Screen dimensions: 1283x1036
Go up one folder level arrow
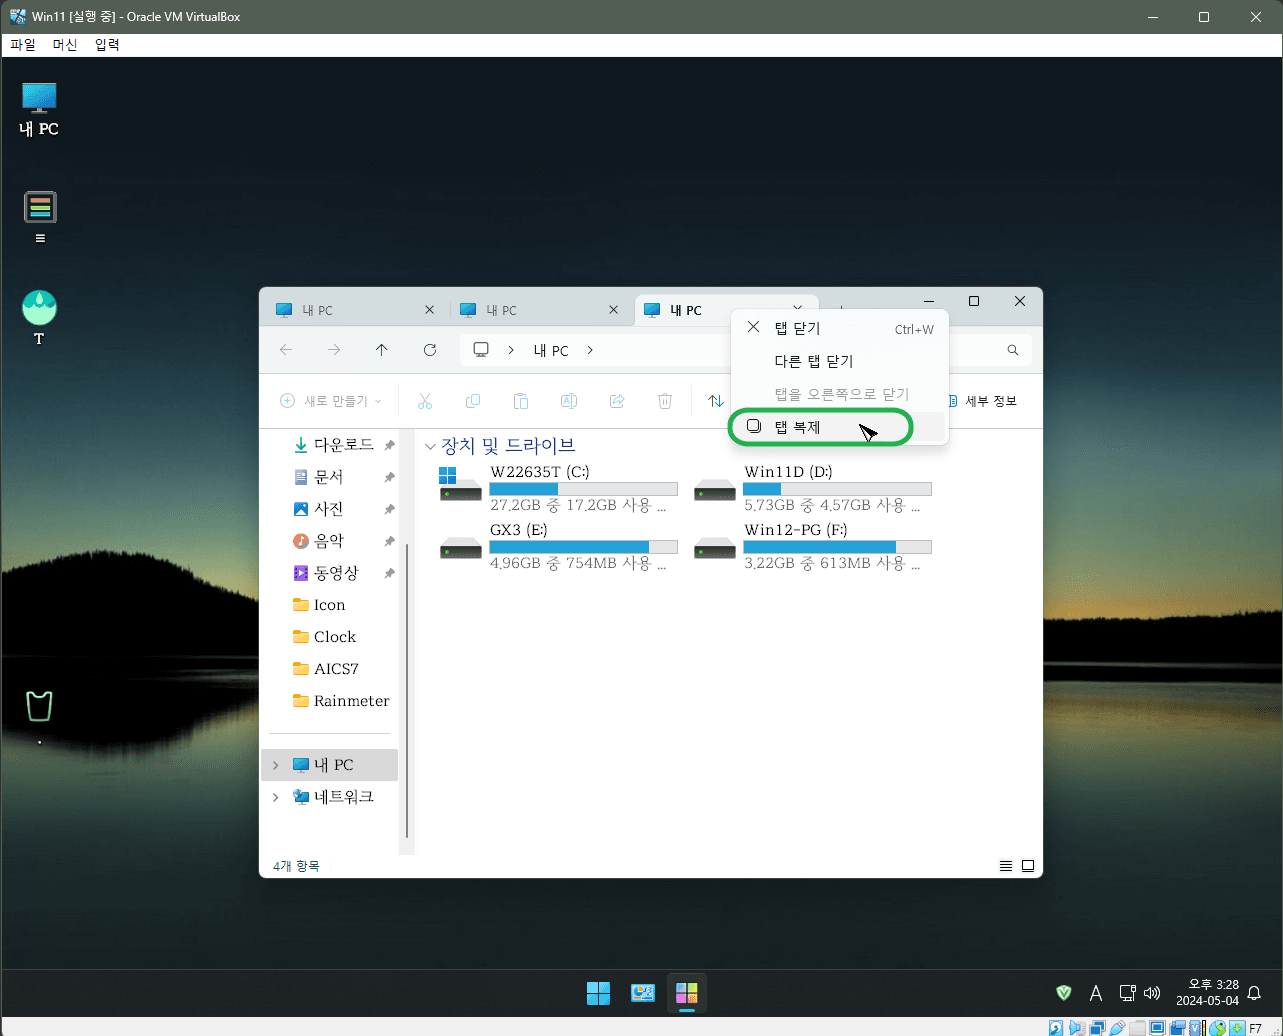click(x=382, y=350)
